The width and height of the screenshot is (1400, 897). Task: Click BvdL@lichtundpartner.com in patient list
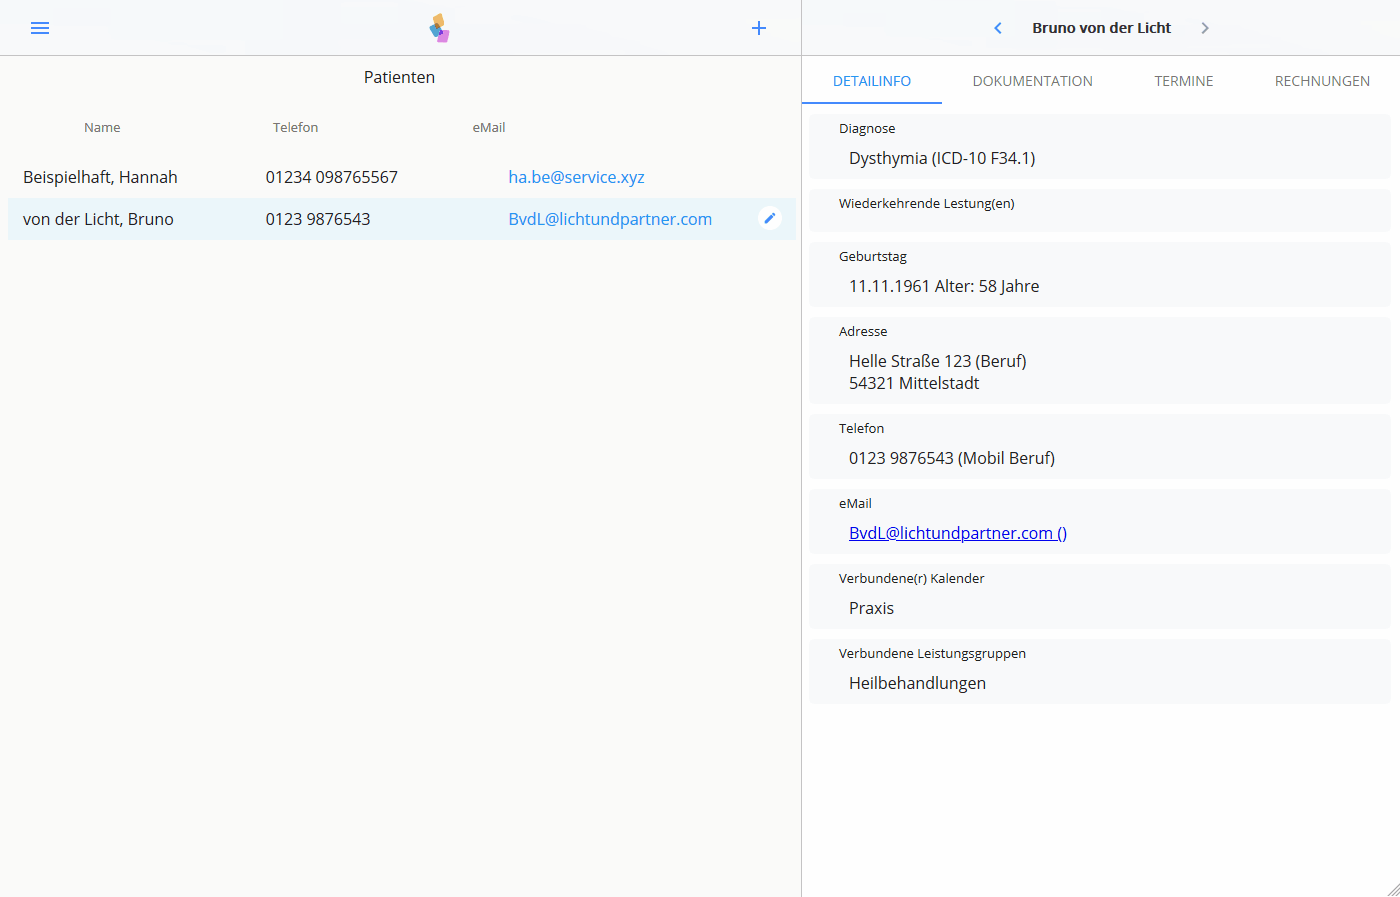coord(610,219)
